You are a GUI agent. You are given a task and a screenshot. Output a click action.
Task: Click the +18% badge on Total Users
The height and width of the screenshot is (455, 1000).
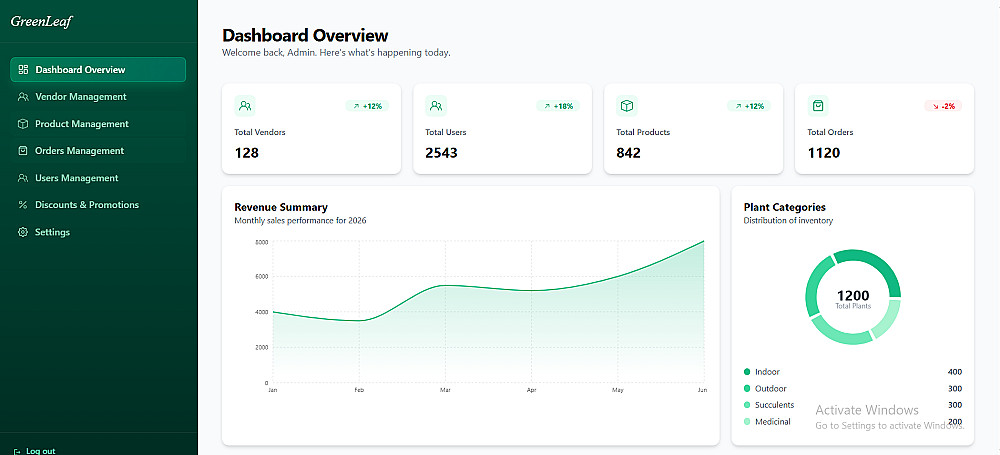tap(558, 106)
